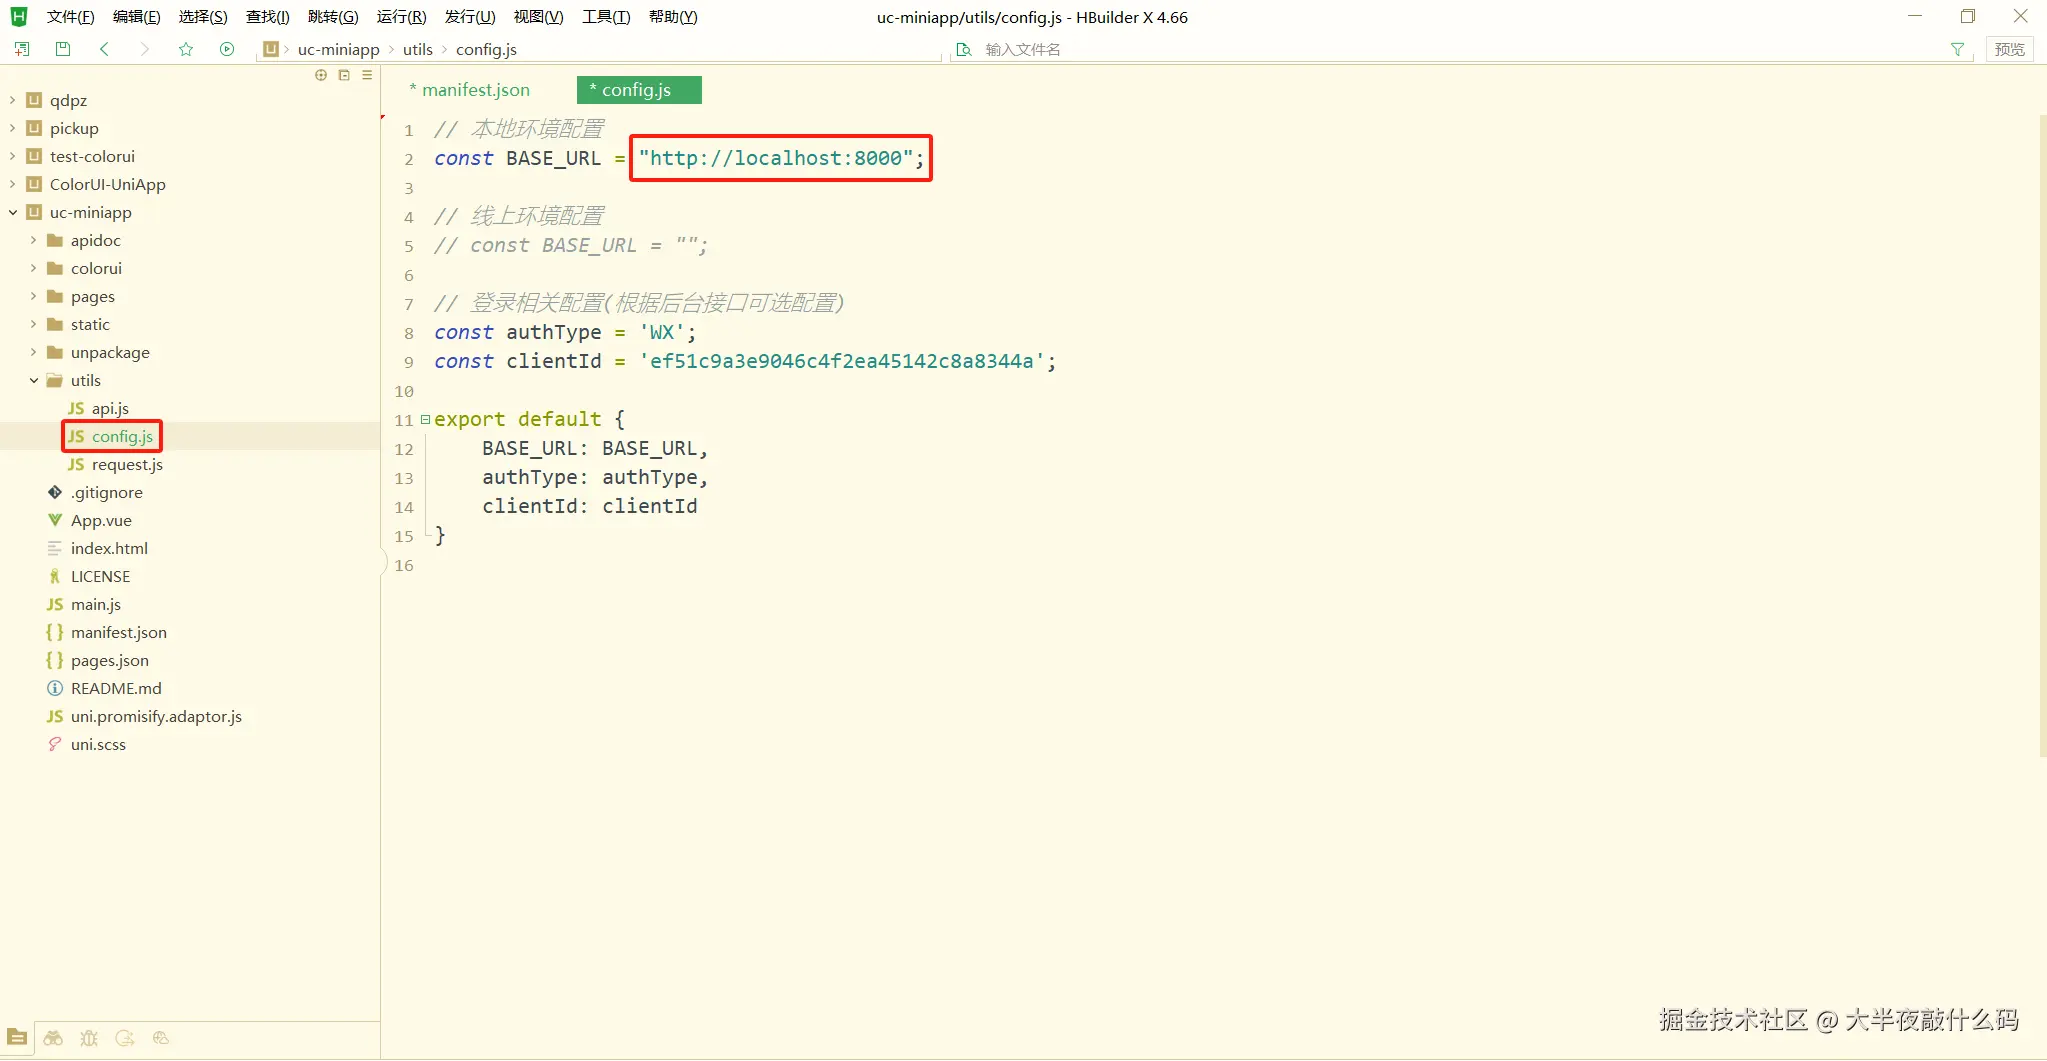Select config.js in the file tree
2047x1061 pixels.
(x=122, y=436)
